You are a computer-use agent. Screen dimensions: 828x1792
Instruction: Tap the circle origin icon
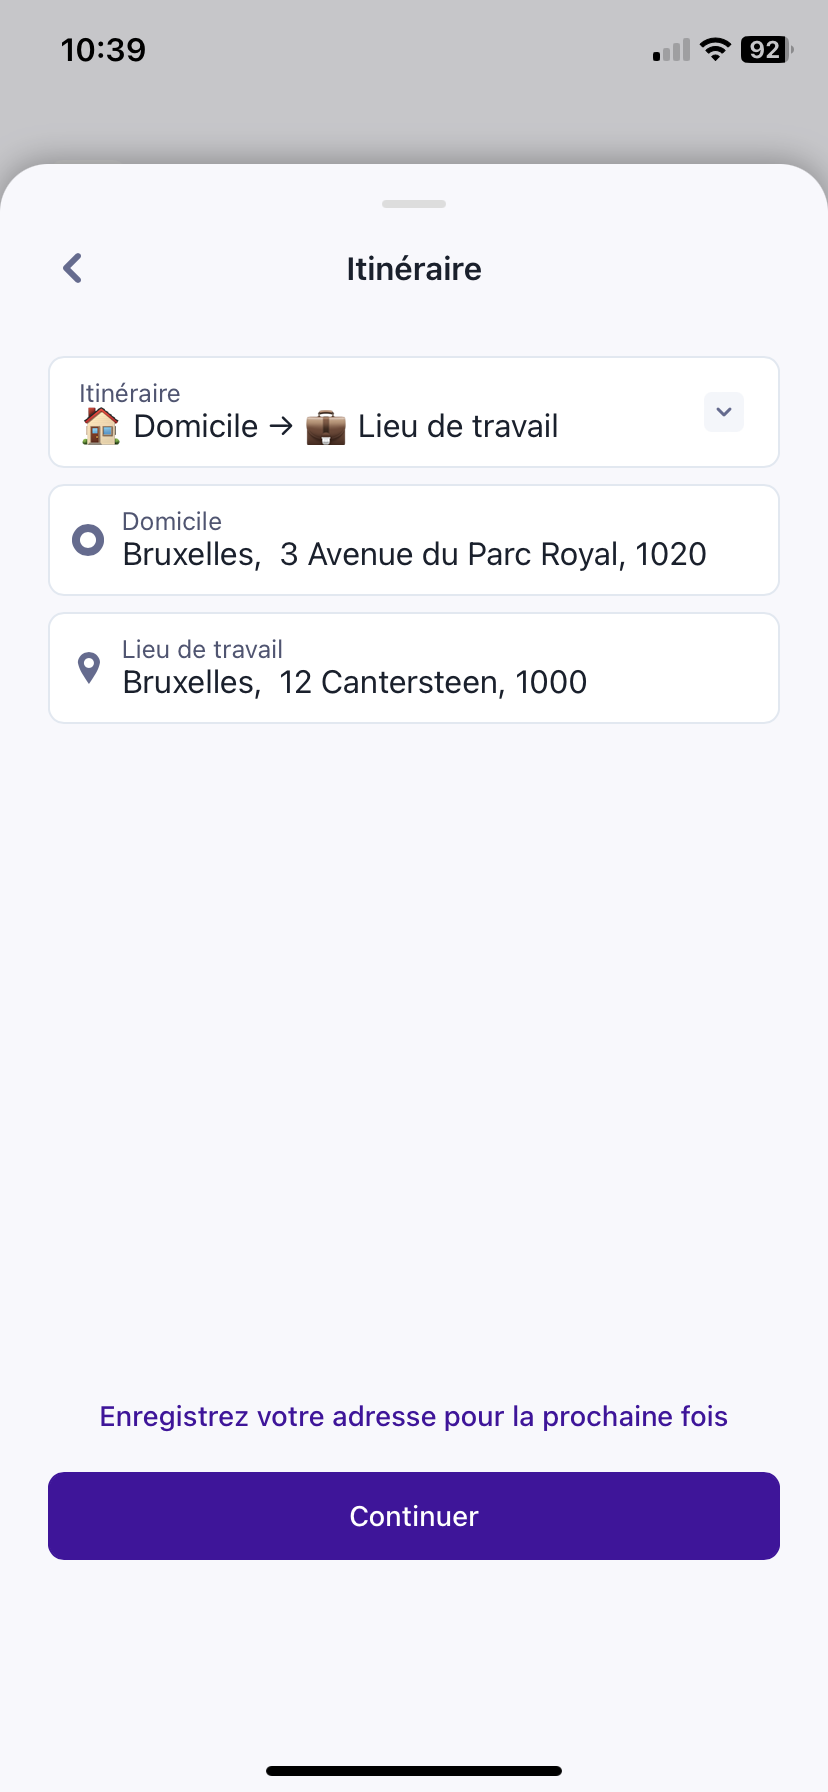tap(88, 540)
